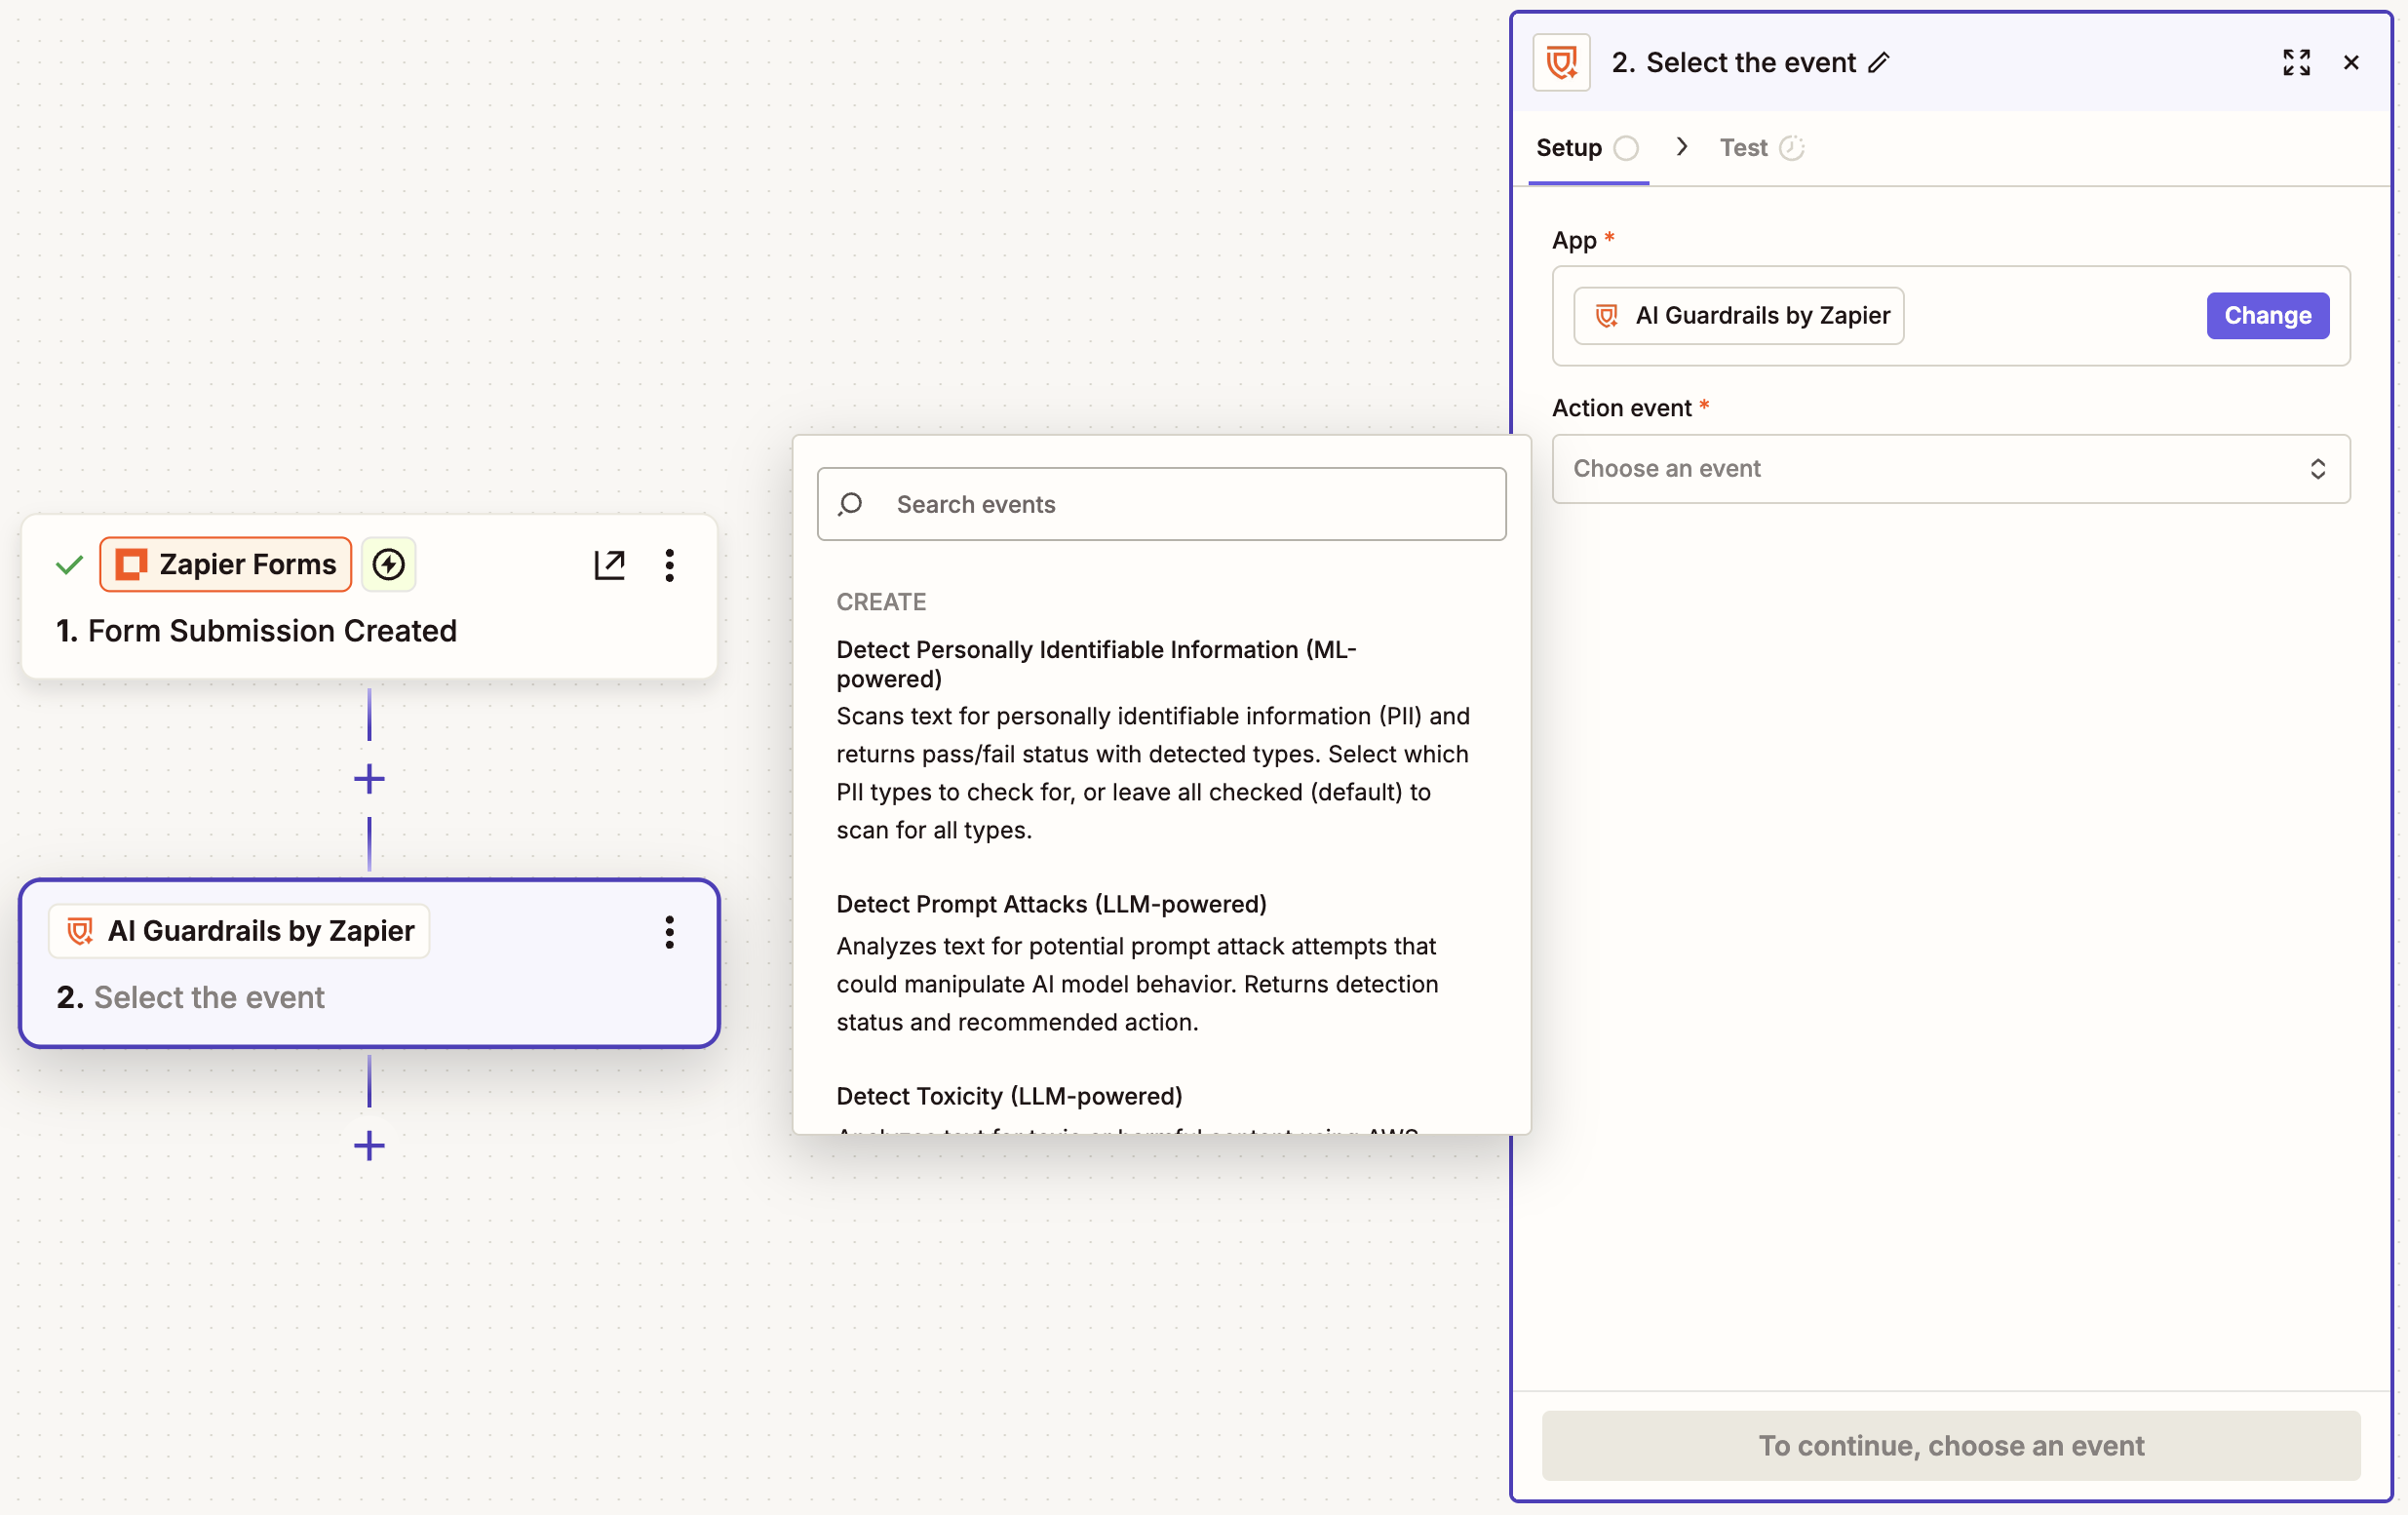Click the Change button for the app

2267,315
